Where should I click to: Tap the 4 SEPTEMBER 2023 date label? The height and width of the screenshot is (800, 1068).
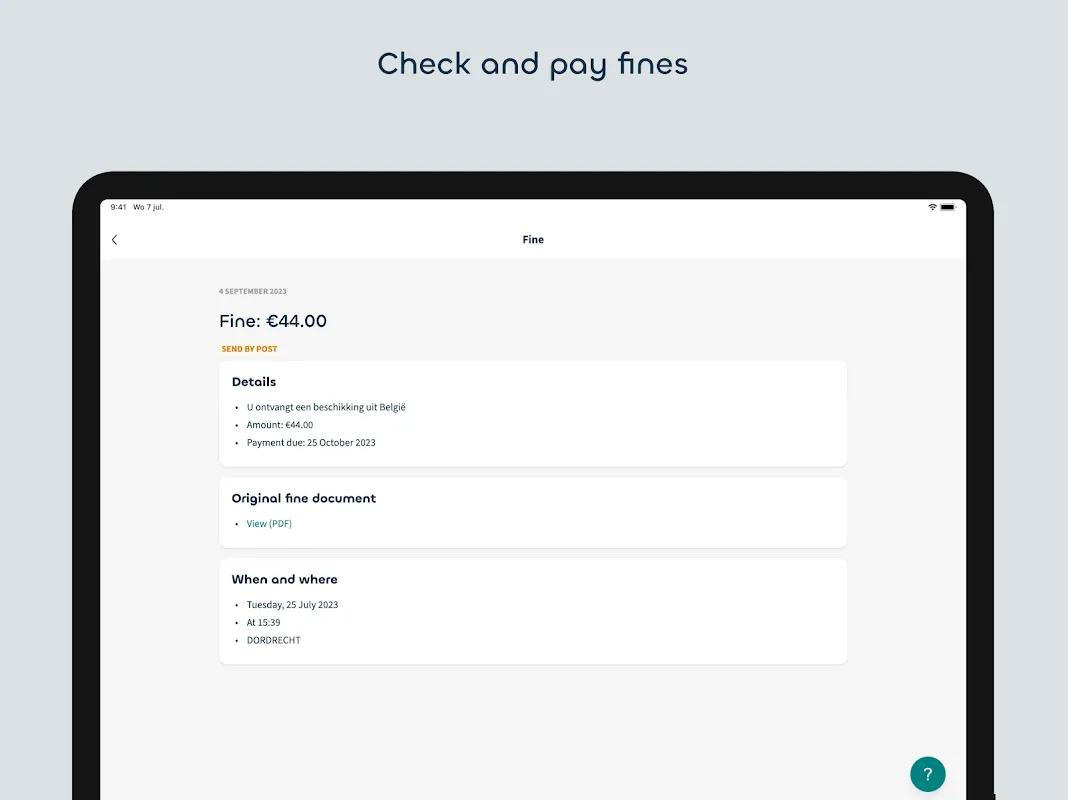[253, 291]
